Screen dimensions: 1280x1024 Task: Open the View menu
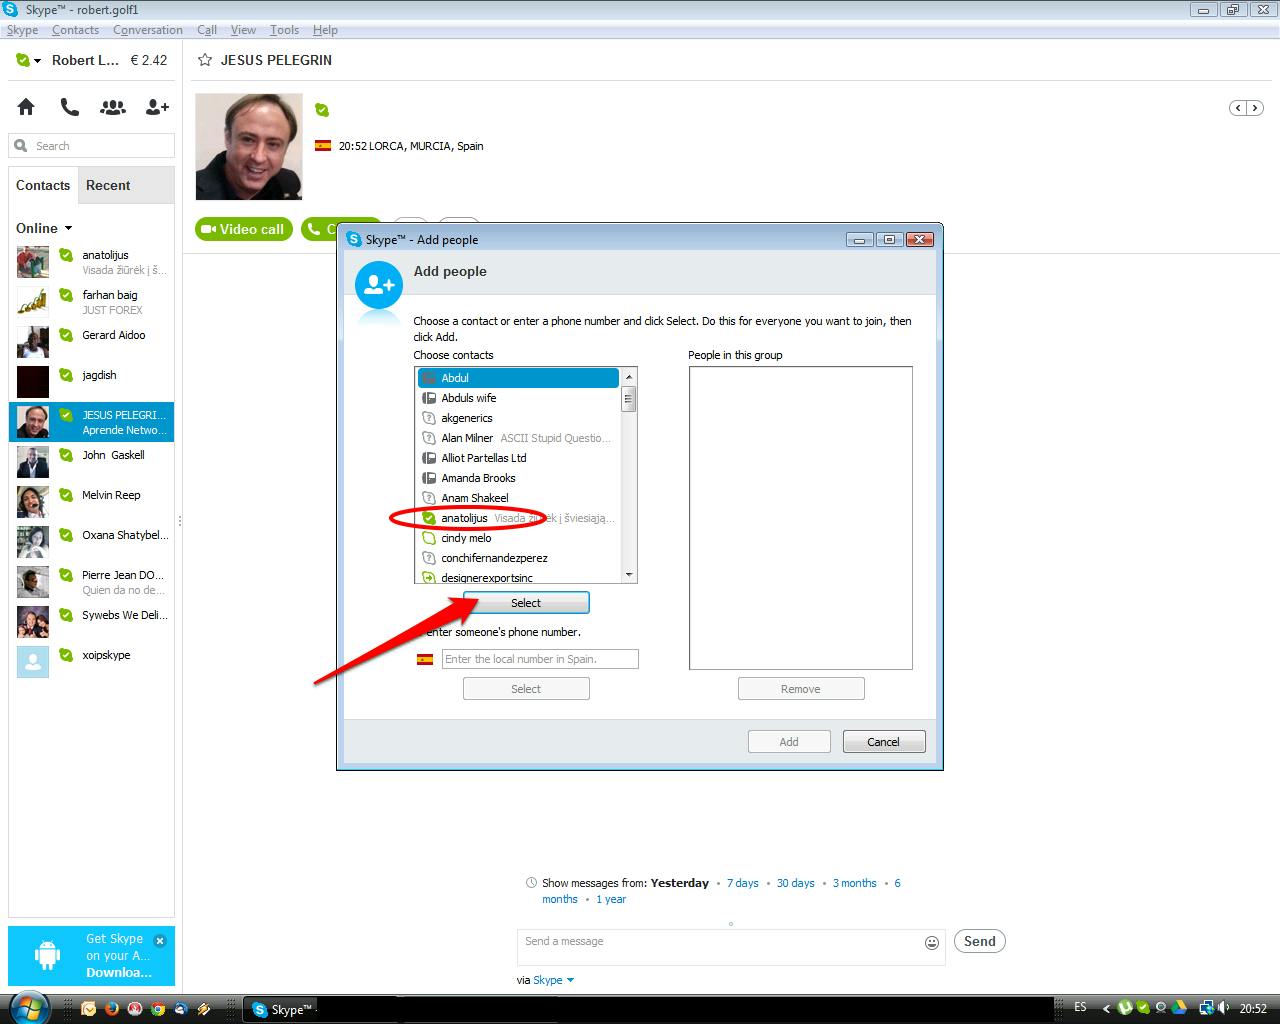[x=243, y=30]
